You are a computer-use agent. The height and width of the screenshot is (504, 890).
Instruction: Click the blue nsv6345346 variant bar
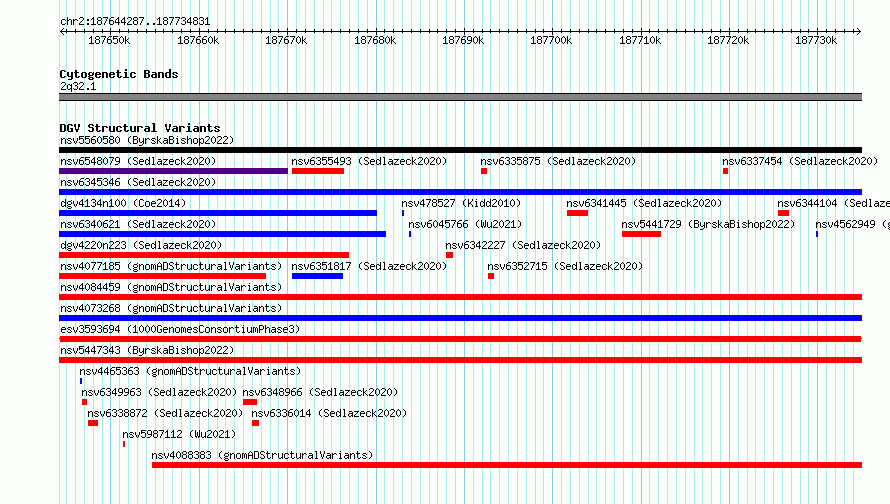pos(460,192)
